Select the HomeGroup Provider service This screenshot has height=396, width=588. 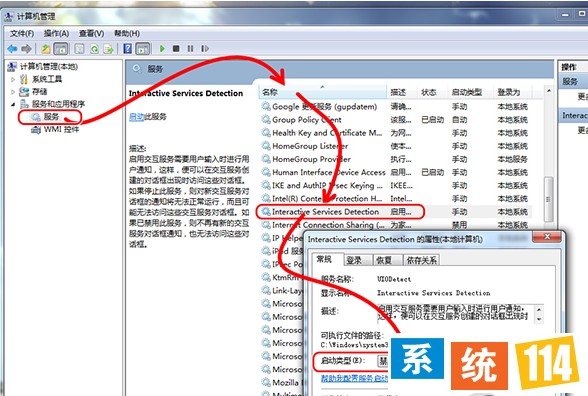click(x=396, y=159)
